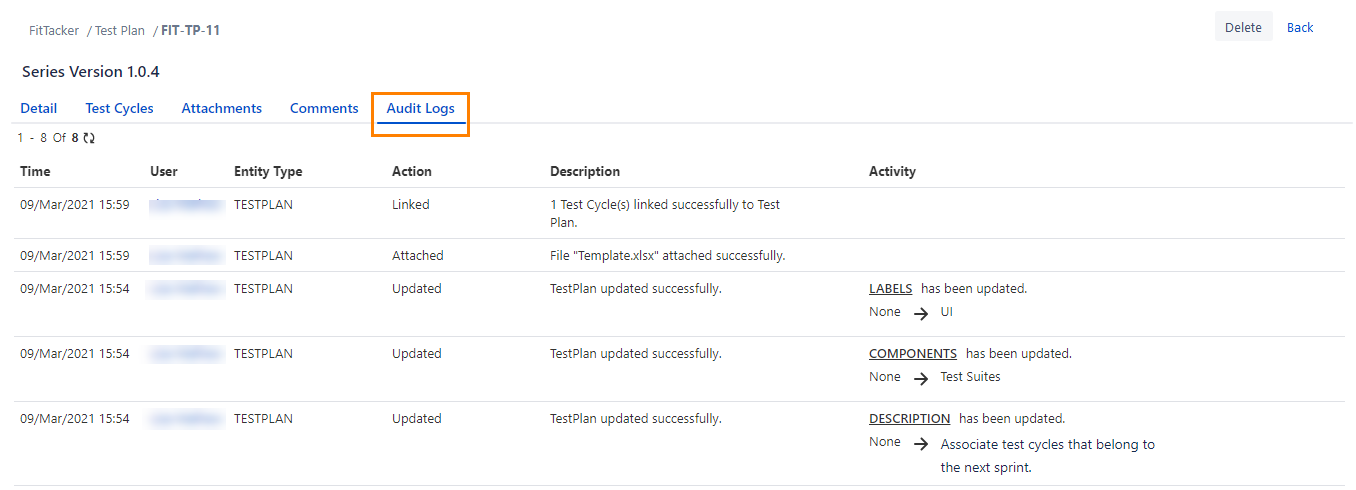Image resolution: width=1356 pixels, height=490 pixels.
Task: Open the Detail tab
Action: [39, 108]
